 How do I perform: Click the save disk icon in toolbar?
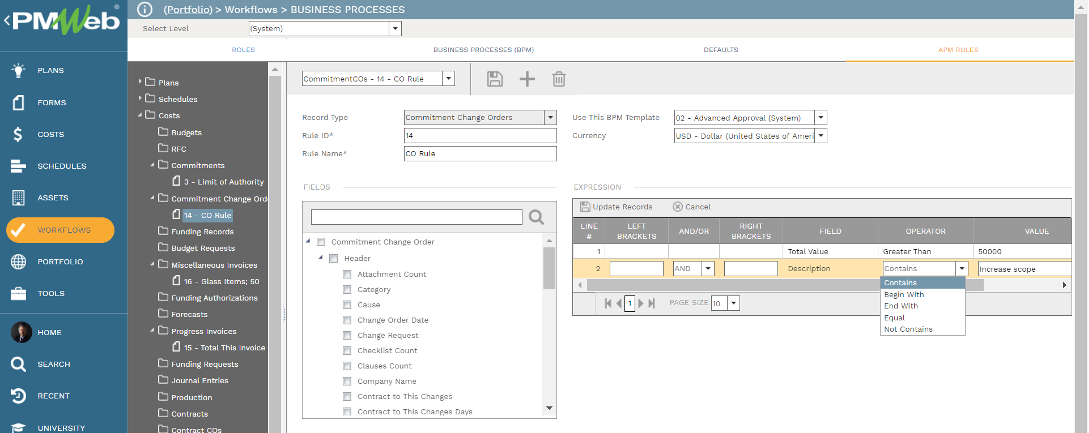pos(494,79)
